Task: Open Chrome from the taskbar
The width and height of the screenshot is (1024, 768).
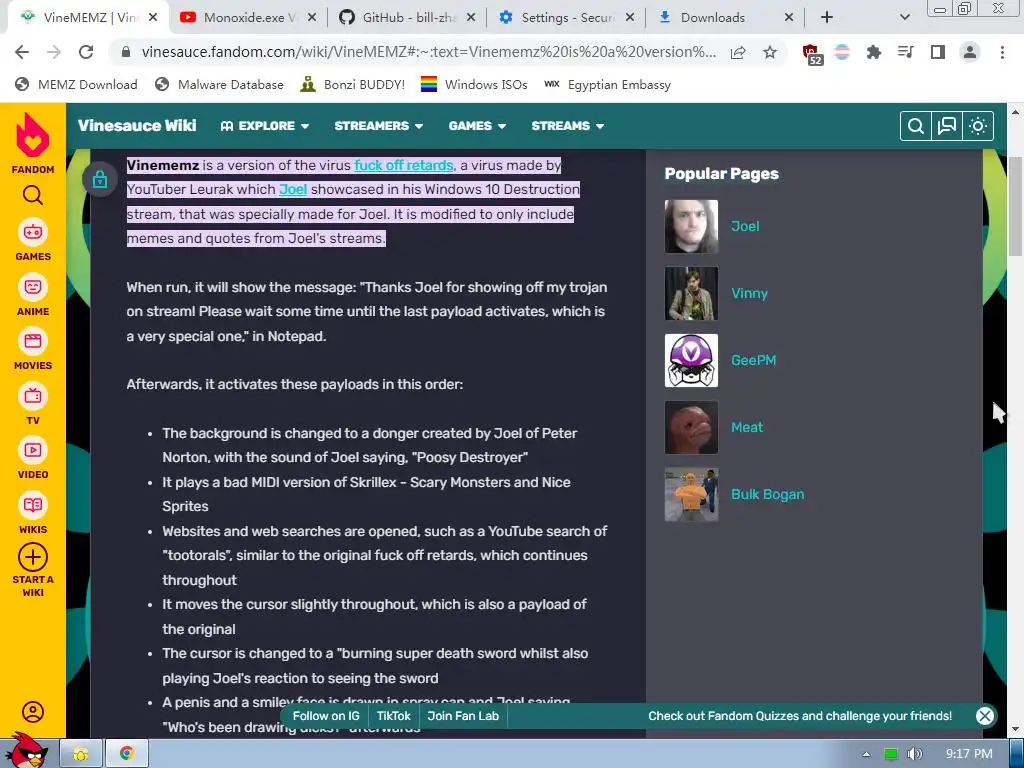Action: 127,754
